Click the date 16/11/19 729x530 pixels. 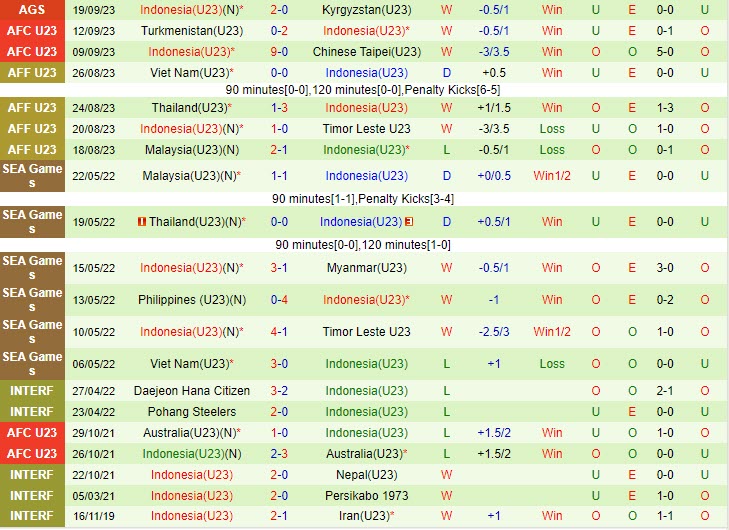tap(93, 516)
